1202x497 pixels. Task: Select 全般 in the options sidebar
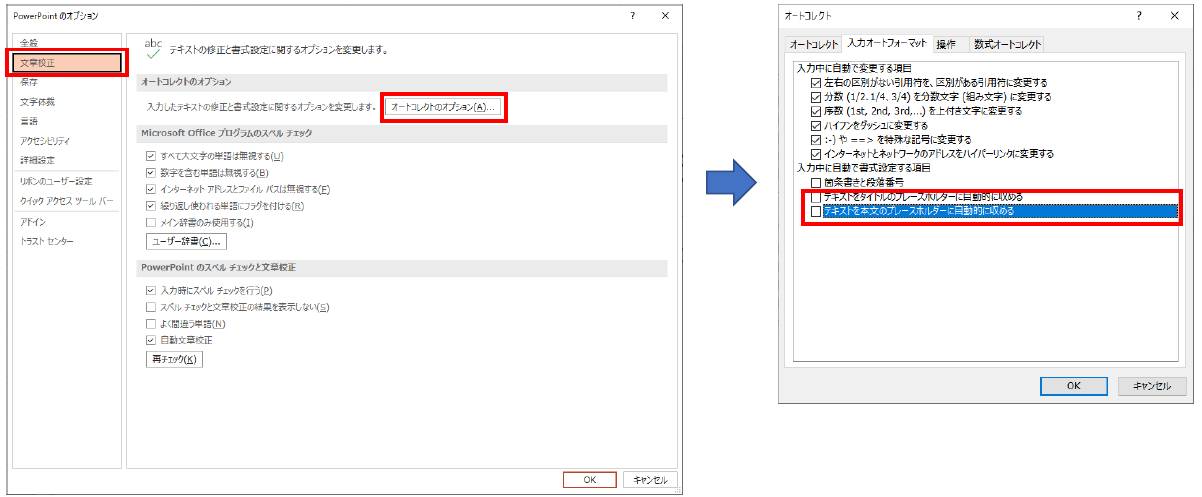pos(29,43)
